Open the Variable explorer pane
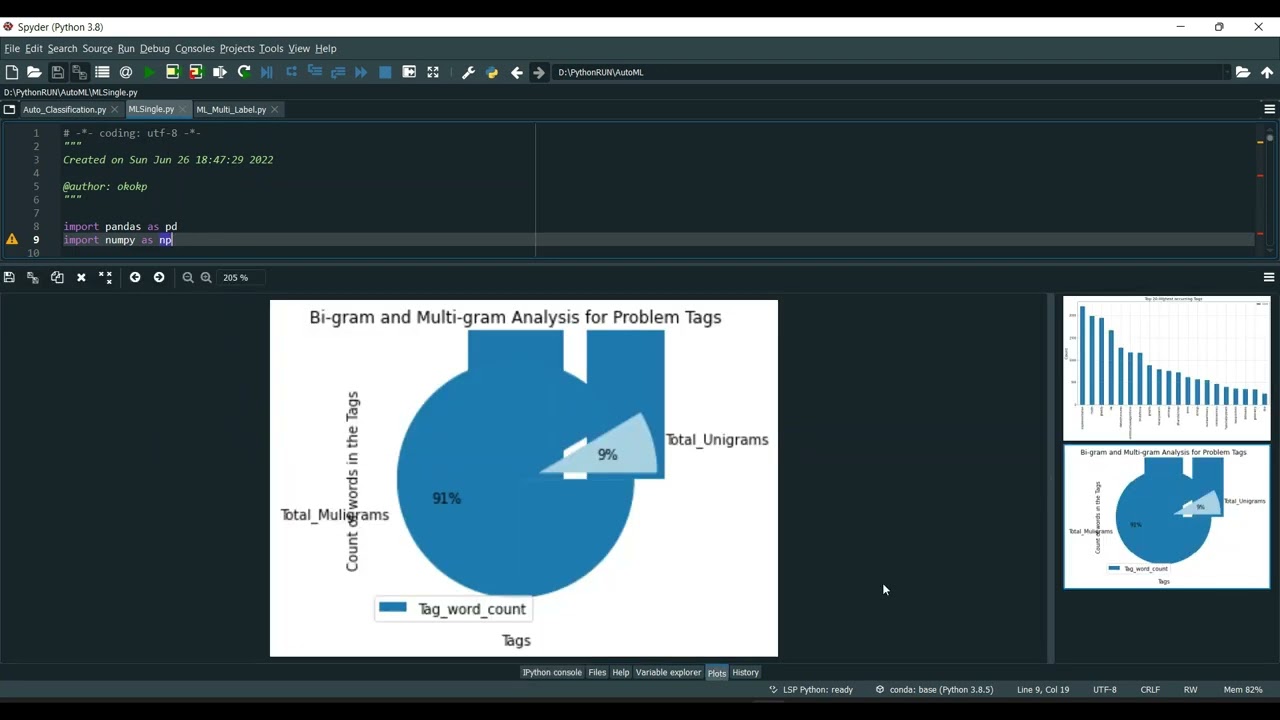 pos(668,673)
